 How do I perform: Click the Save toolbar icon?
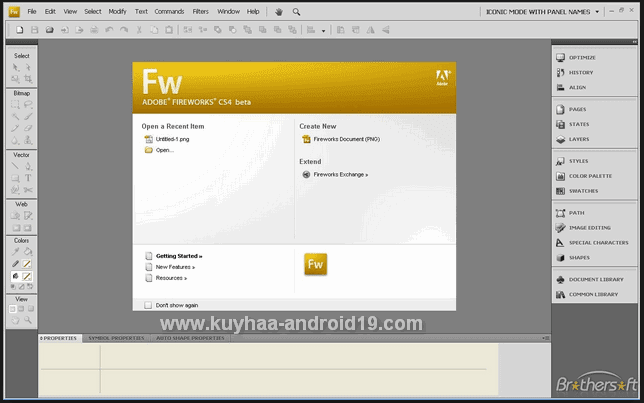pyautogui.click(x=34, y=30)
